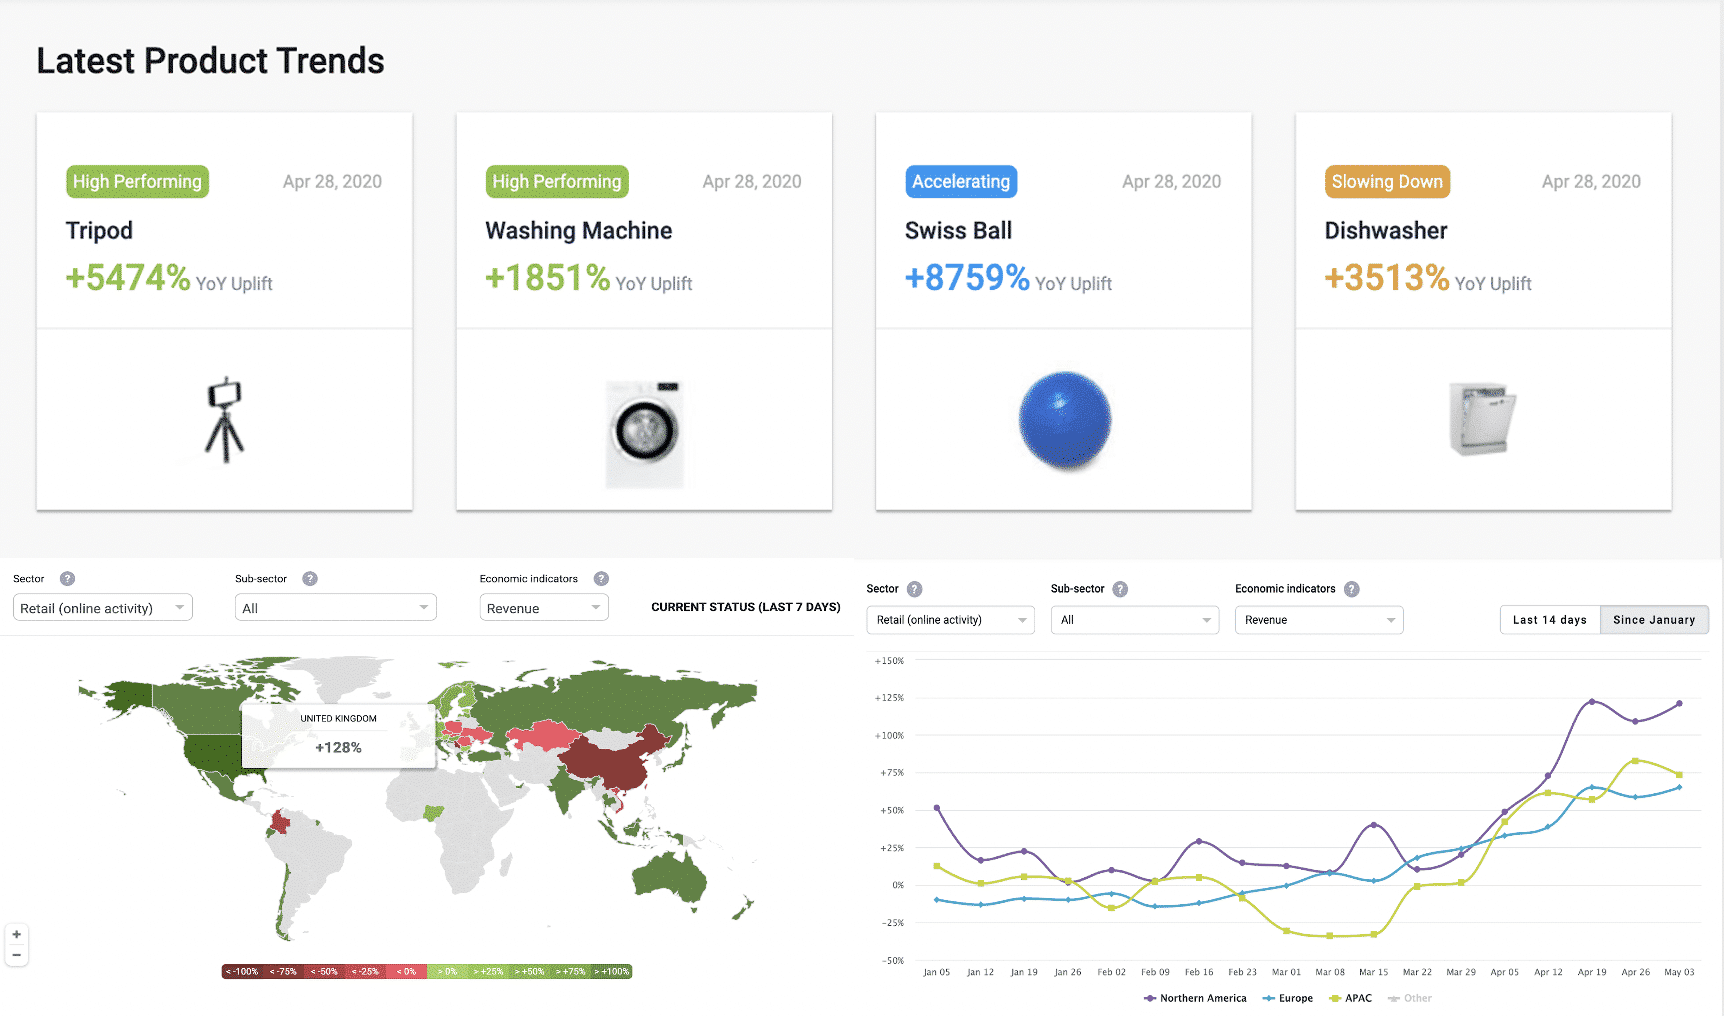Select the Since January time range

click(1654, 620)
